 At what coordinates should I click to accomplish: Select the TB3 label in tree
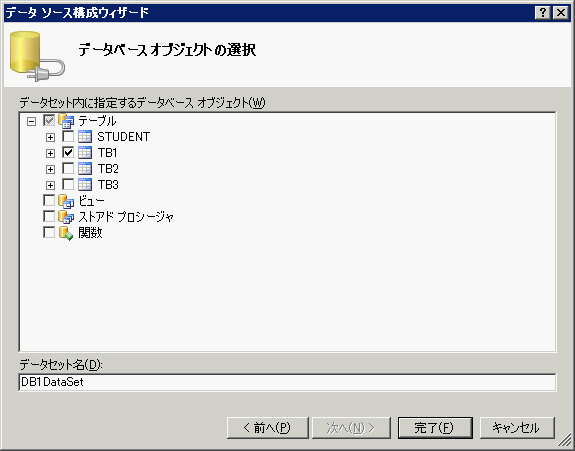pos(108,184)
